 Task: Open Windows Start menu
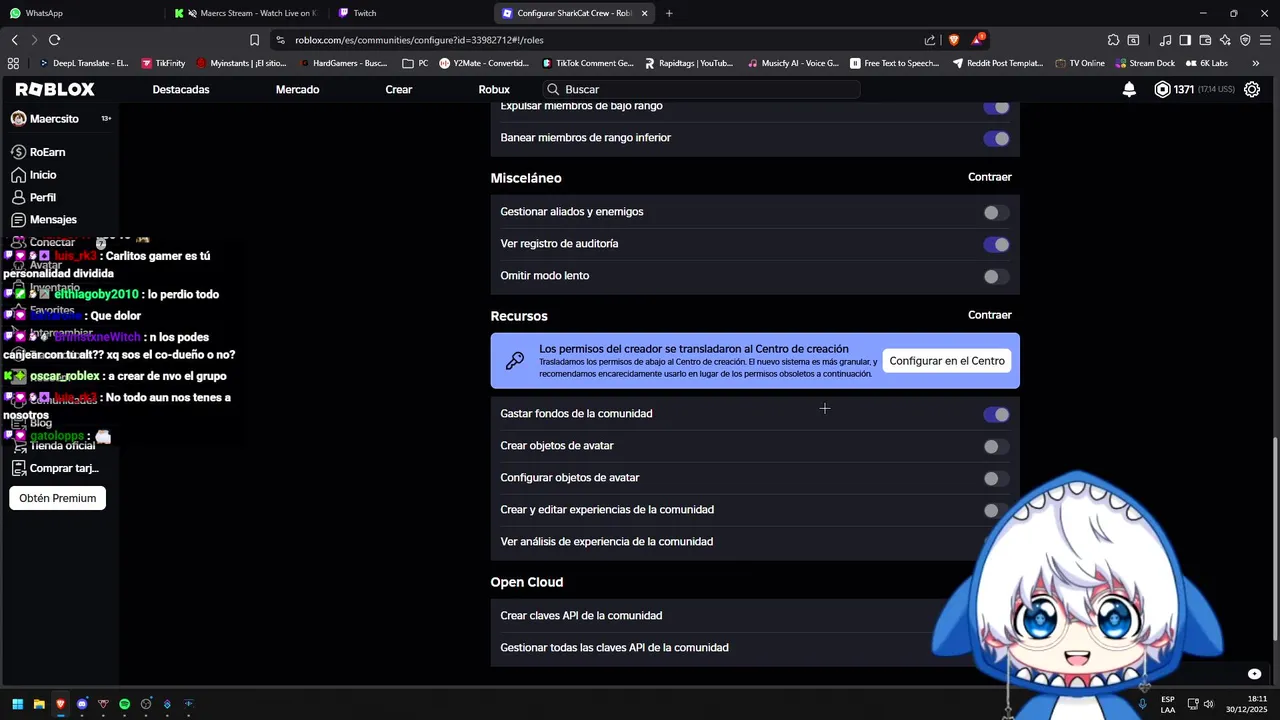pyautogui.click(x=17, y=704)
